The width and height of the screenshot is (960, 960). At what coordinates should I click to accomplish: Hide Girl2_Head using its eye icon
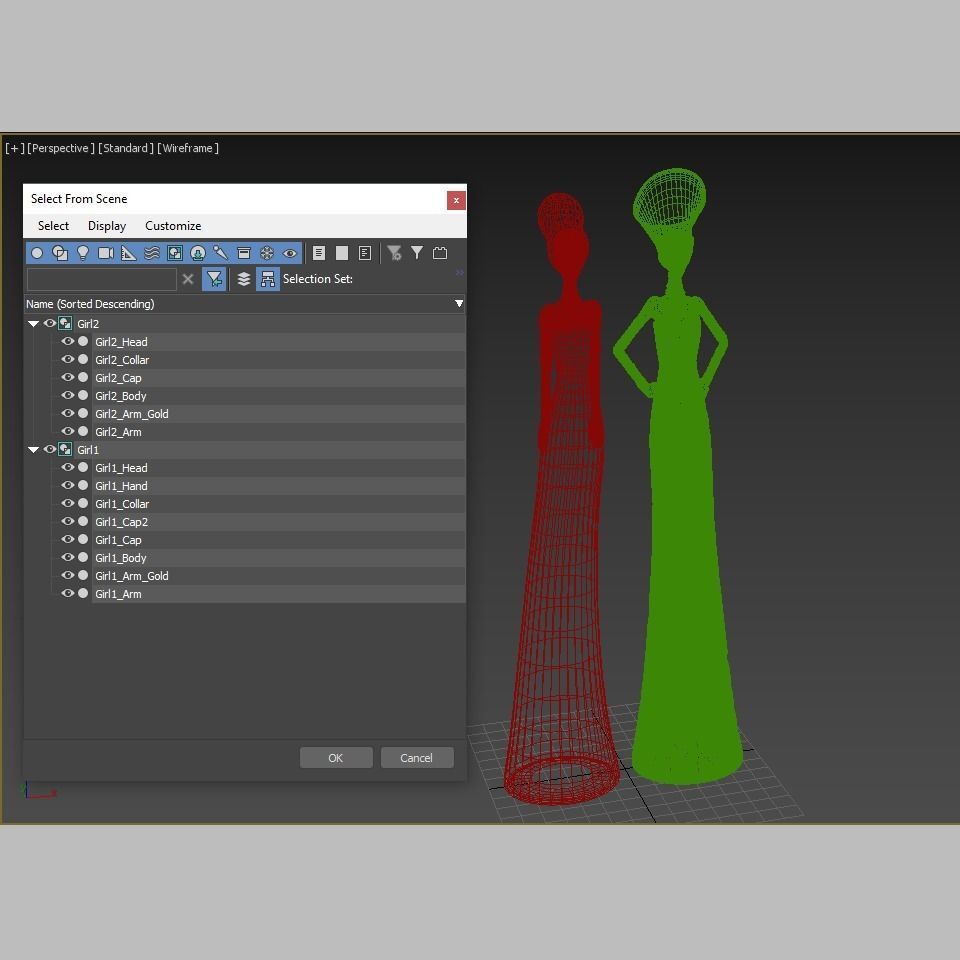67,342
